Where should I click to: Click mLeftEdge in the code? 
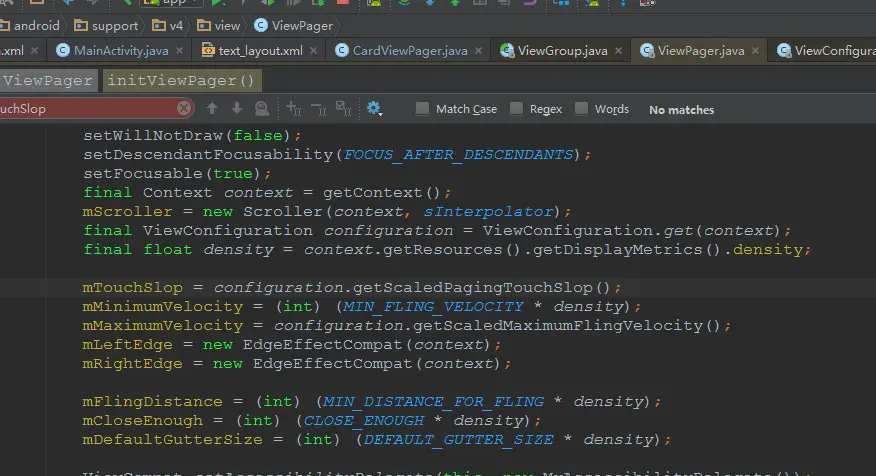(x=127, y=345)
